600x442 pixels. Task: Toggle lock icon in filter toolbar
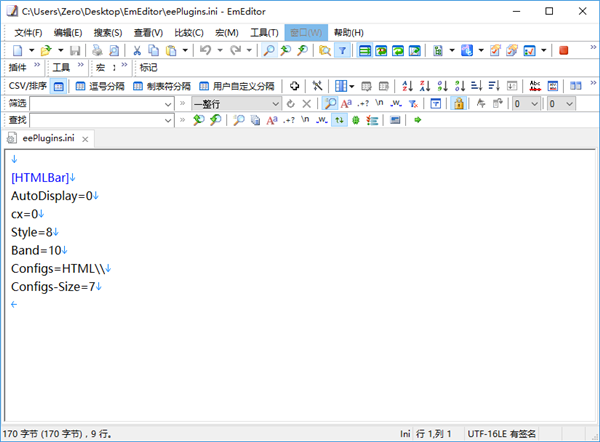tap(459, 104)
